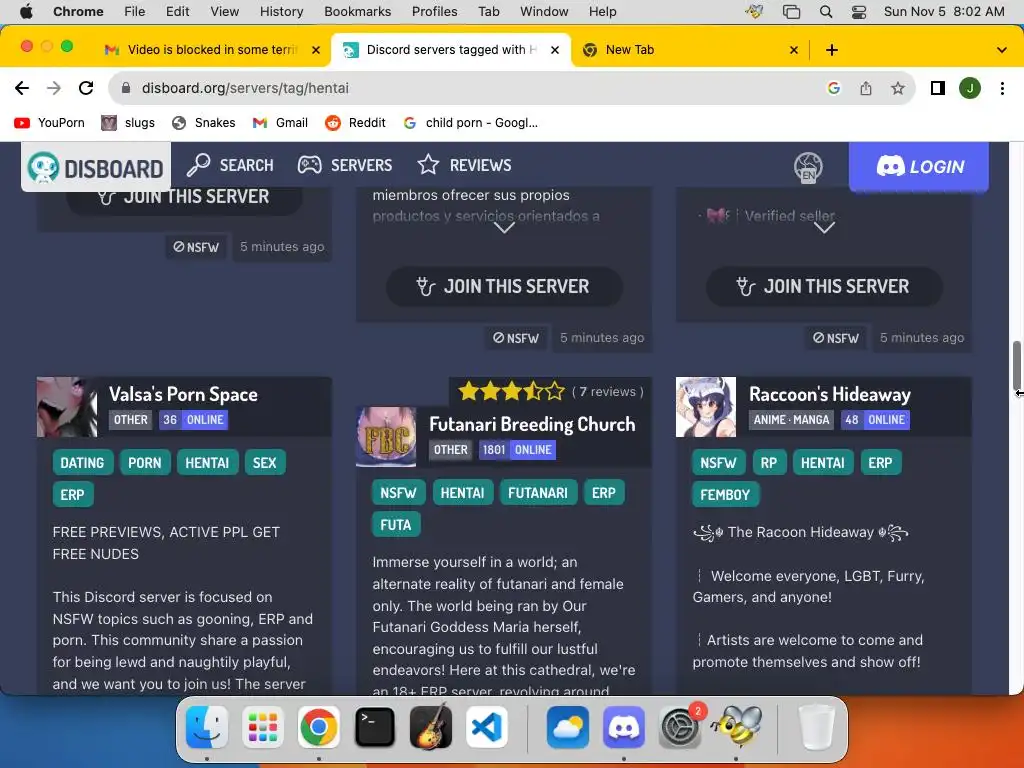The height and width of the screenshot is (768, 1024).
Task: Open the Reddit bookmark
Action: click(x=356, y=123)
